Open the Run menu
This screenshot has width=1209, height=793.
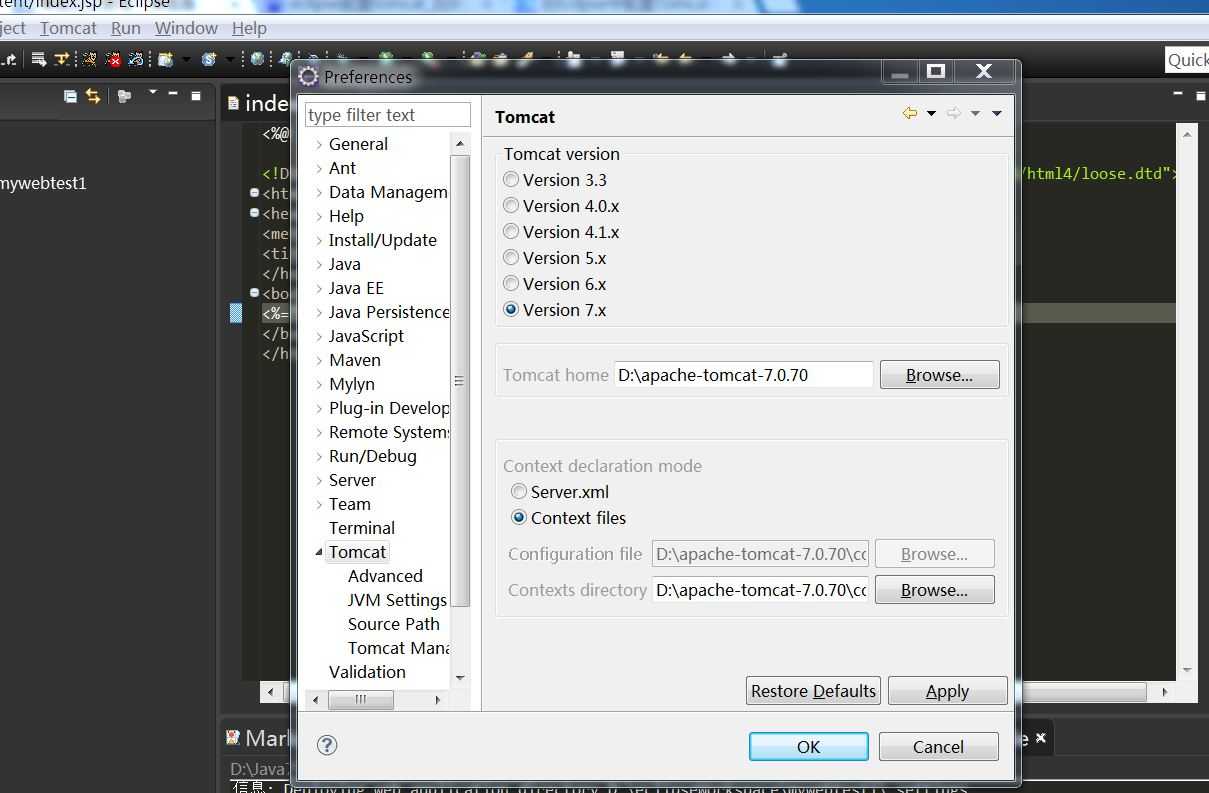point(125,28)
